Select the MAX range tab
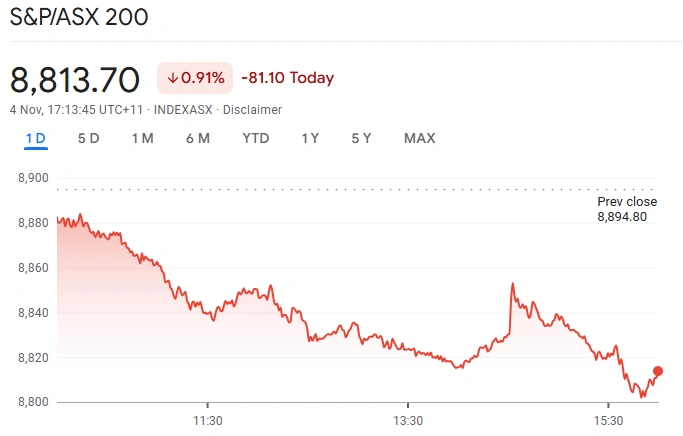683x436 pixels. (x=419, y=138)
